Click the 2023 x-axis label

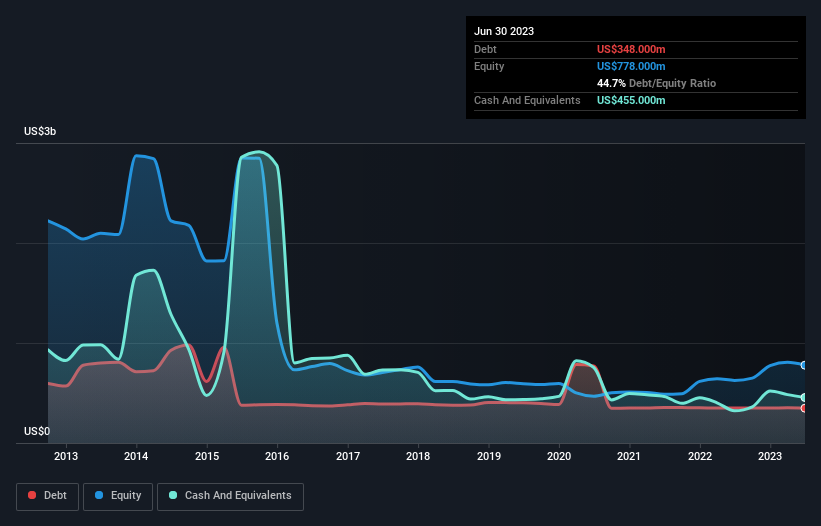pyautogui.click(x=770, y=456)
